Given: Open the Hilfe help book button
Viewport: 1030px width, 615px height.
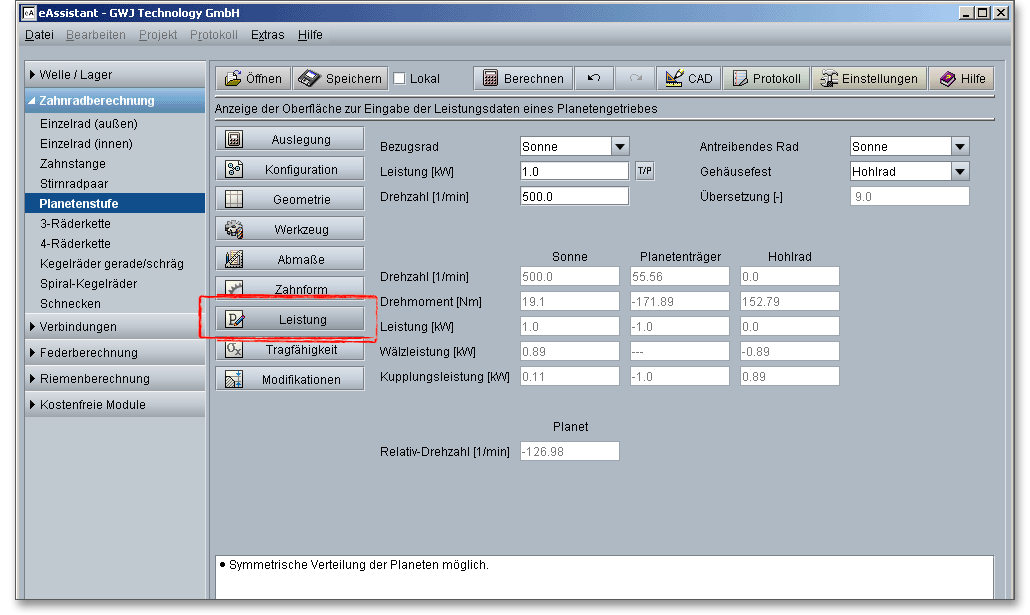Looking at the screenshot, I should (x=961, y=79).
